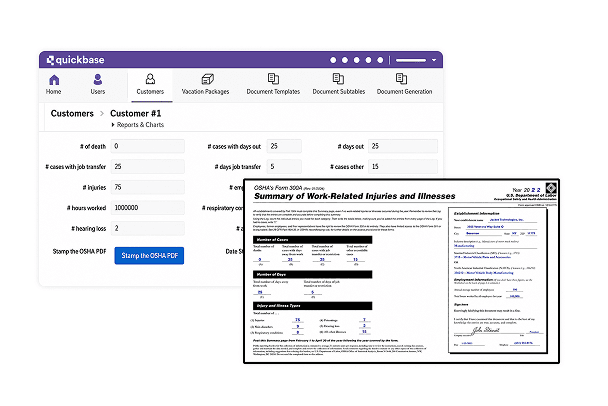Screen dimensions: 608x406
Task: Click the Document Generation tab label
Action: (x=404, y=92)
